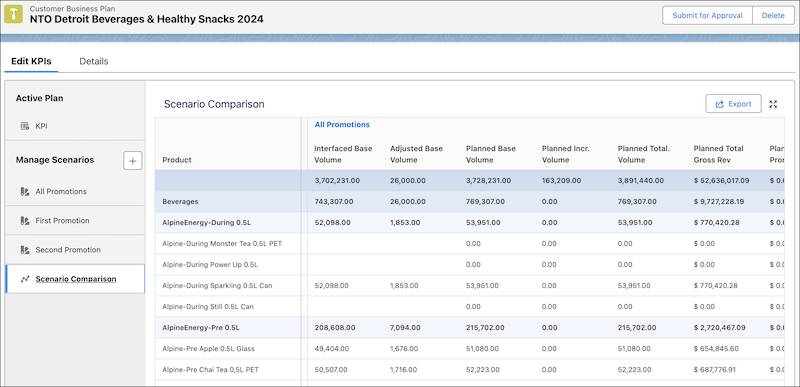800x387 pixels.
Task: Click the KPI table icon under Active Plan
Action: point(24,126)
